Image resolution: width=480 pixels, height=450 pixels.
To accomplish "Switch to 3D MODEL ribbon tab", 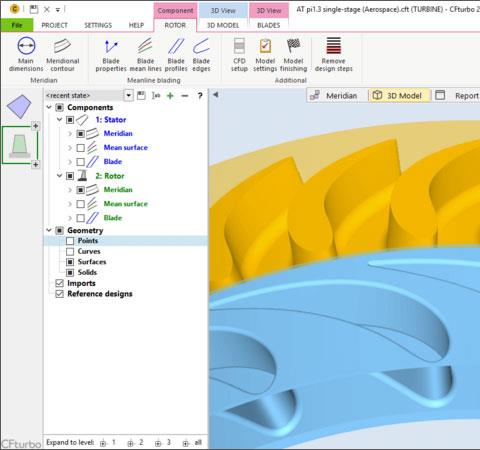I will point(223,25).
